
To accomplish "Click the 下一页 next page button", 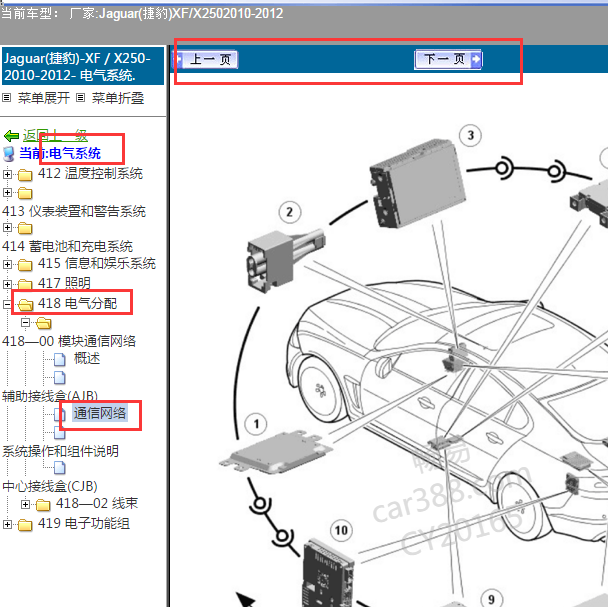I will coord(448,59).
